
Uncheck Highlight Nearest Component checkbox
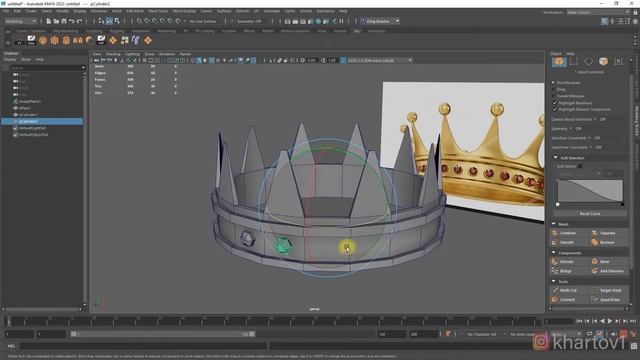point(555,109)
